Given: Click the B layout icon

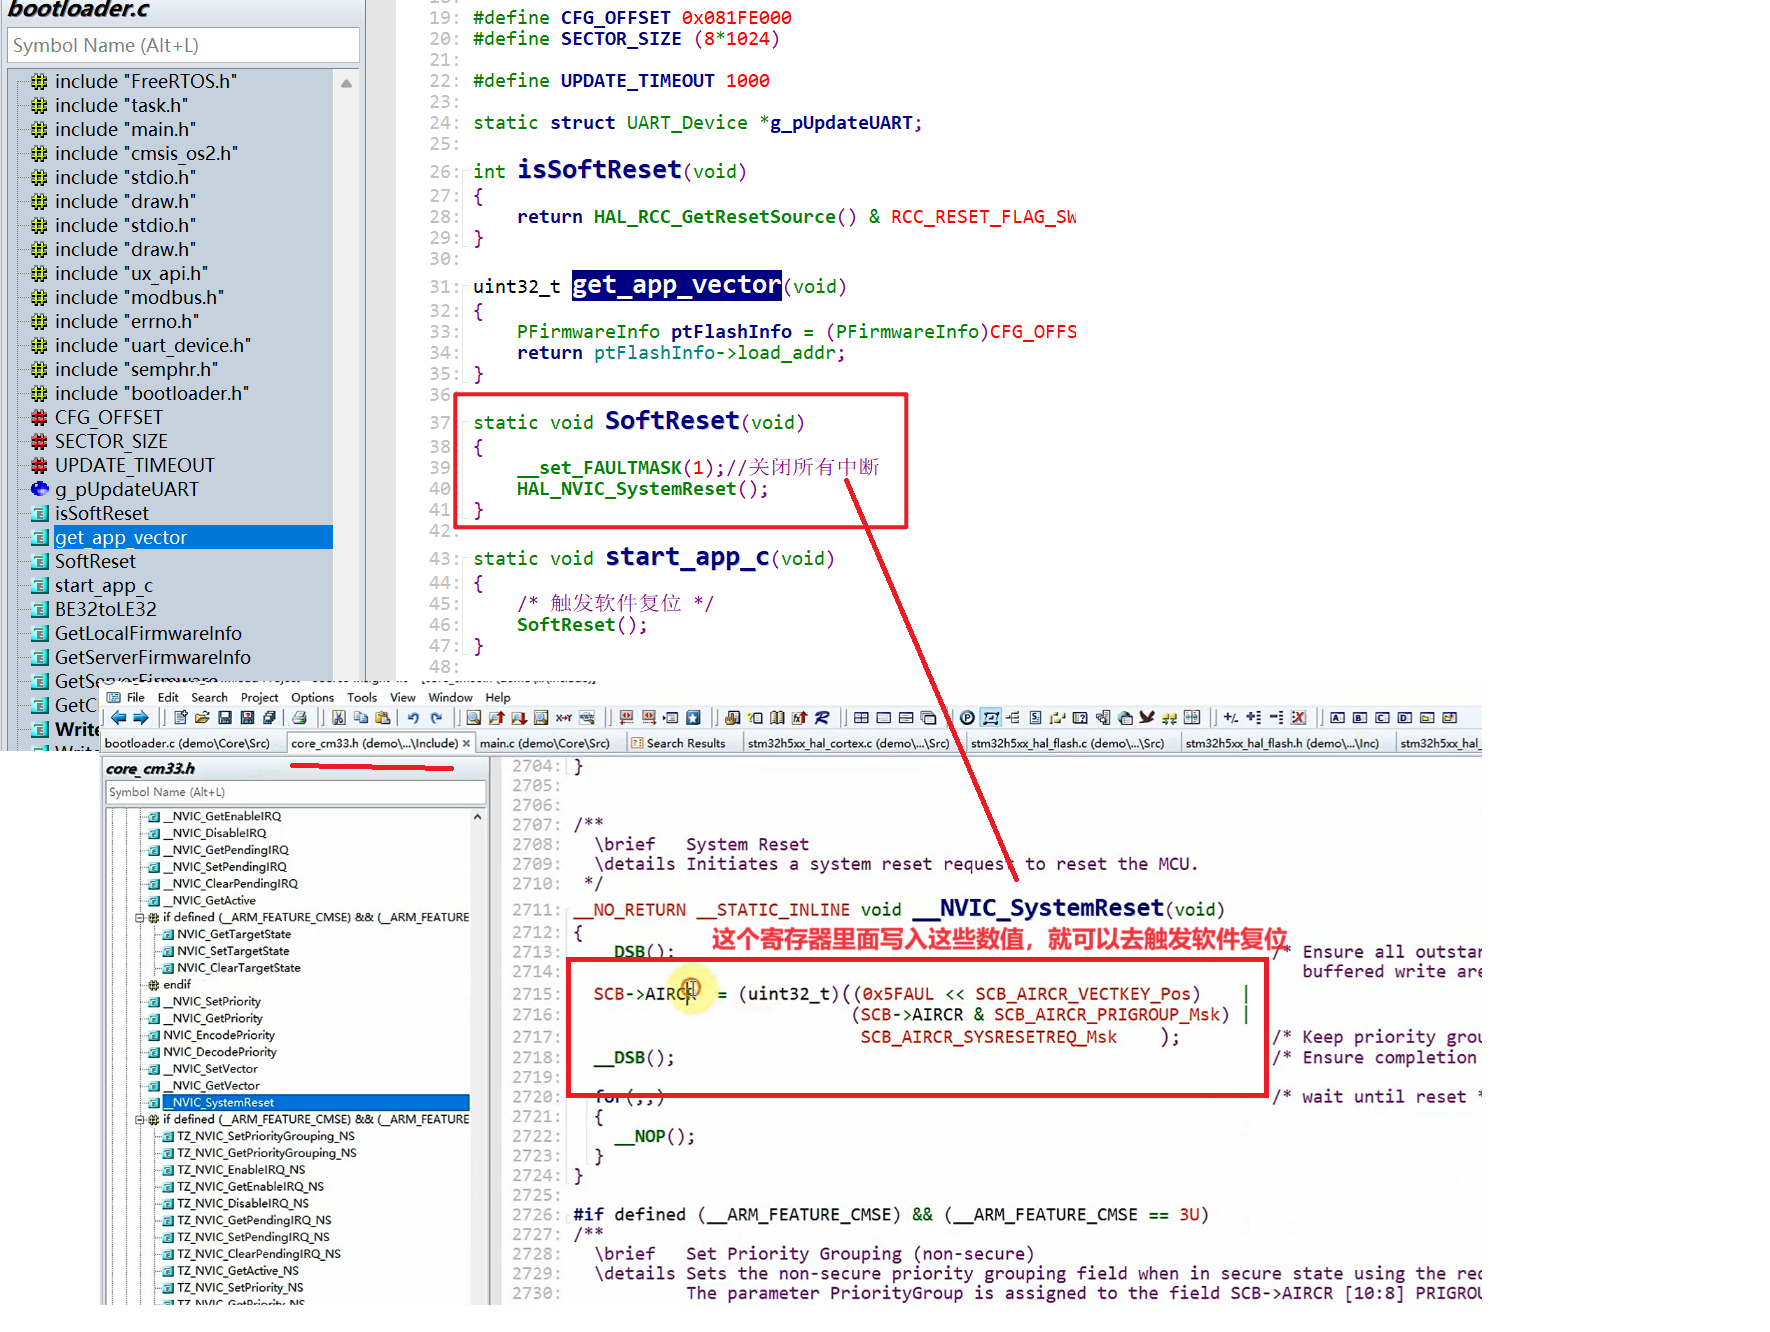Looking at the screenshot, I should 1359,717.
